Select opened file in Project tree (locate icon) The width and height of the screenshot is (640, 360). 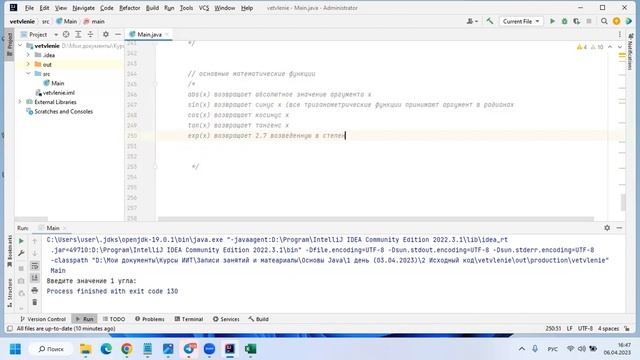coord(66,34)
